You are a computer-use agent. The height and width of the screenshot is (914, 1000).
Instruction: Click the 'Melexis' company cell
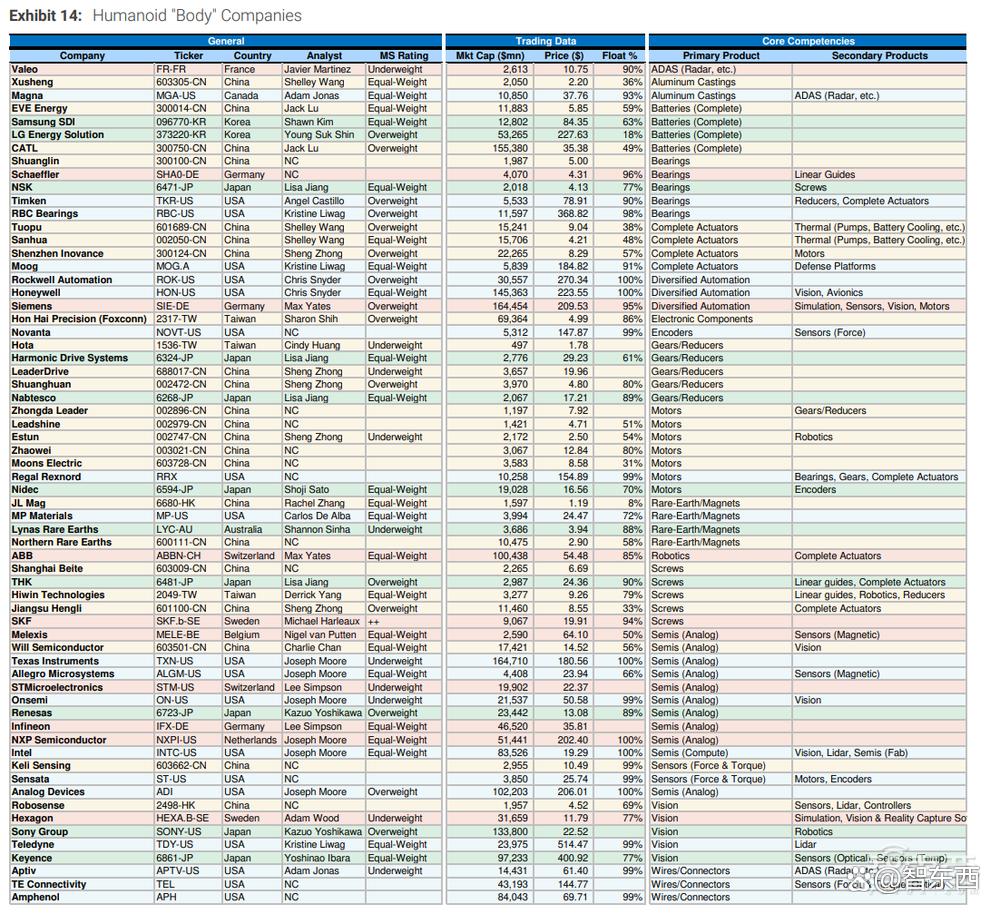pyautogui.click(x=29, y=635)
